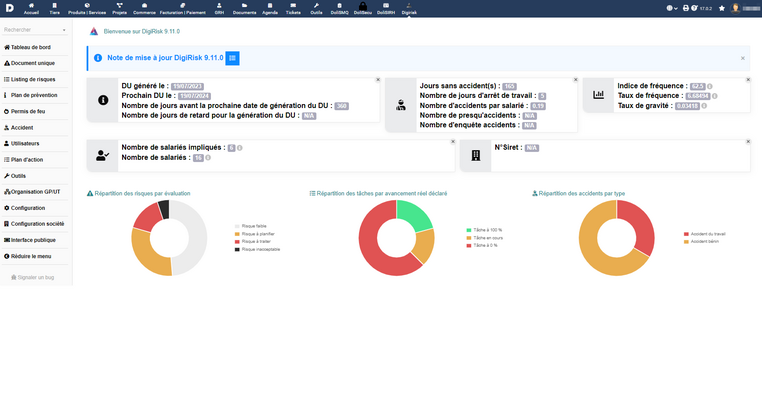This screenshot has width=762, height=400.
Task: Toggle Accident du travail legend entry
Action: pos(704,234)
